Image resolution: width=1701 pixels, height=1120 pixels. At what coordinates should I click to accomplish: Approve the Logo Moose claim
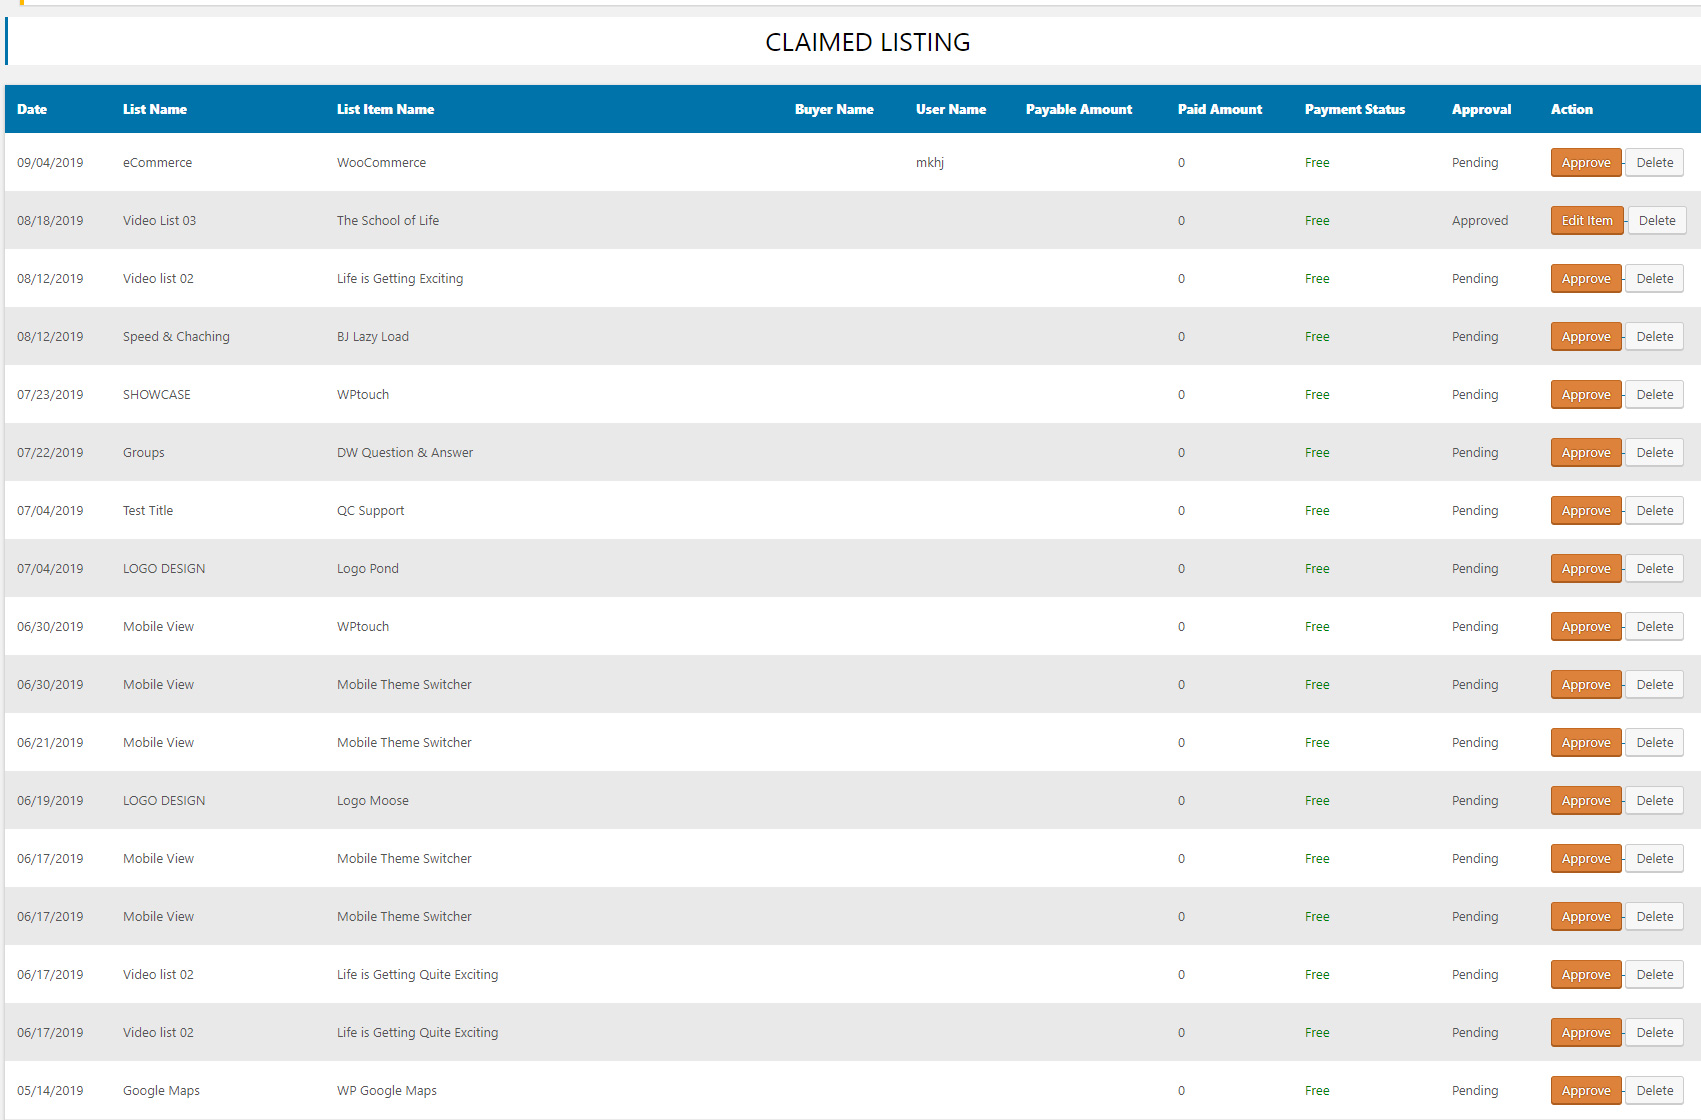point(1585,801)
